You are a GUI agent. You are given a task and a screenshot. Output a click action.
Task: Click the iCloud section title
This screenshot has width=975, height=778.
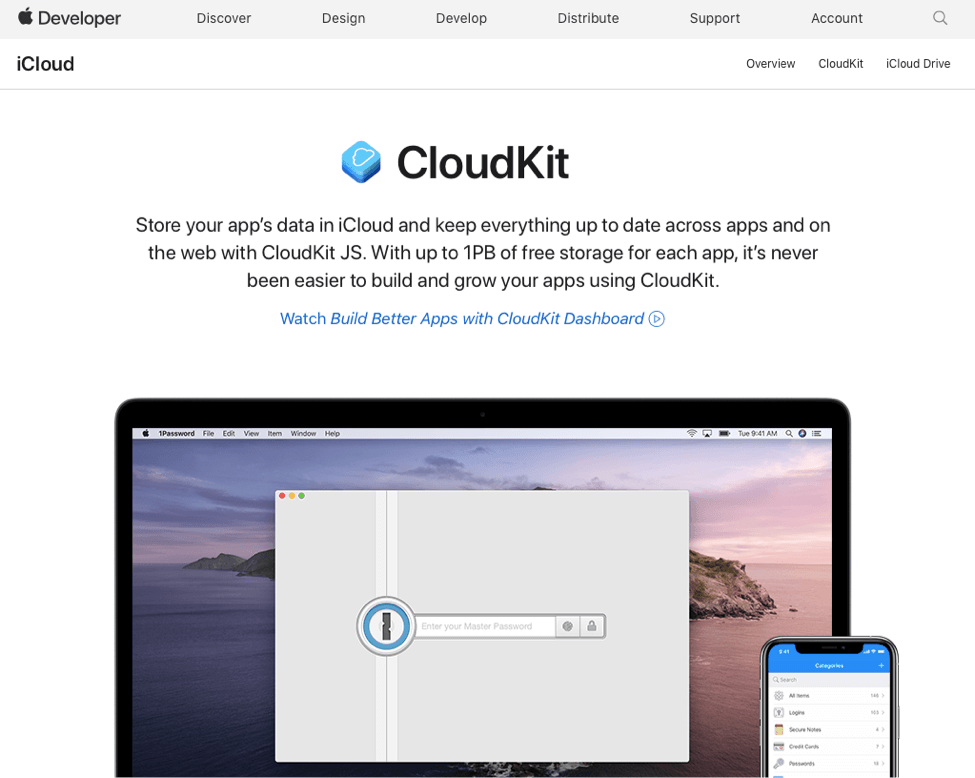click(45, 64)
